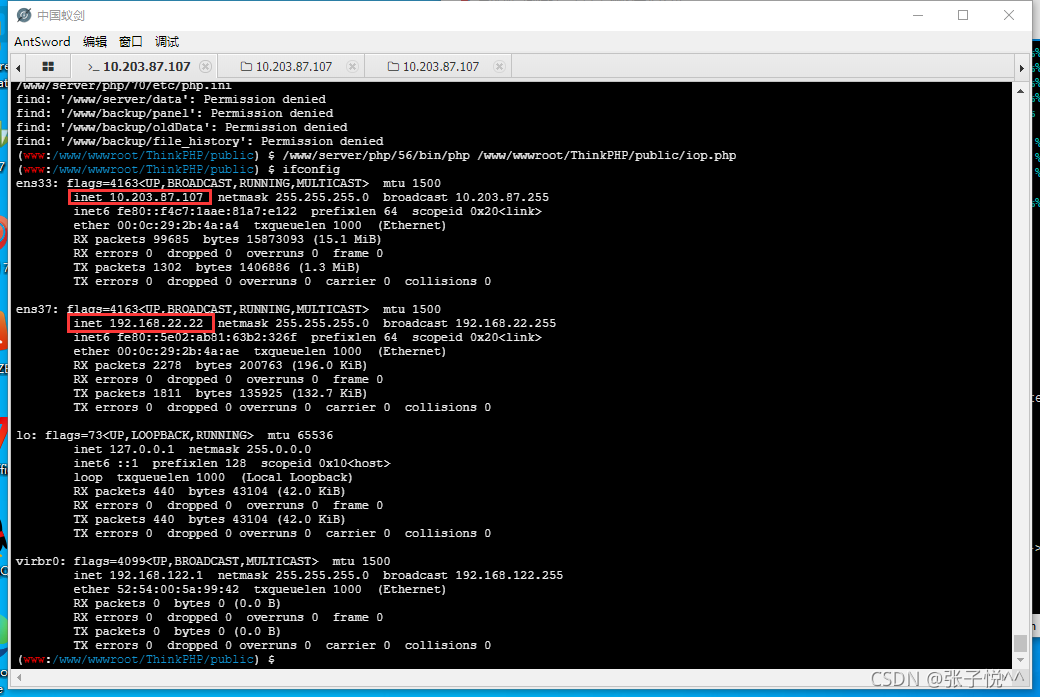This screenshot has height=697, width=1040.
Task: Click '/www/wwwroot/ThinkPHP/public/iop.php' path text
Action: (x=607, y=155)
